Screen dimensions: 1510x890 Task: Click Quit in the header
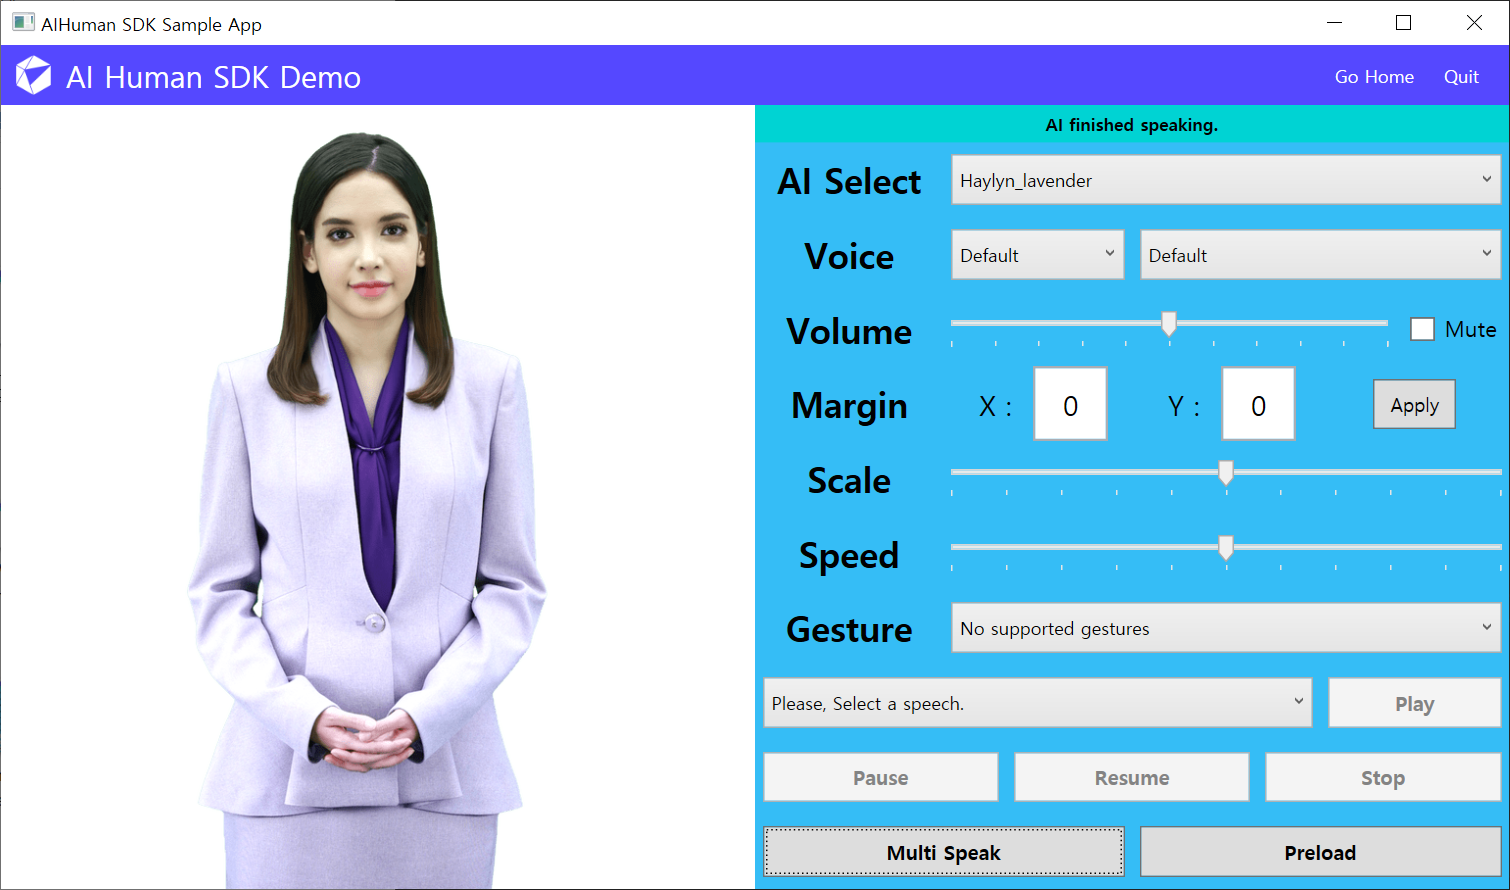1461,77
